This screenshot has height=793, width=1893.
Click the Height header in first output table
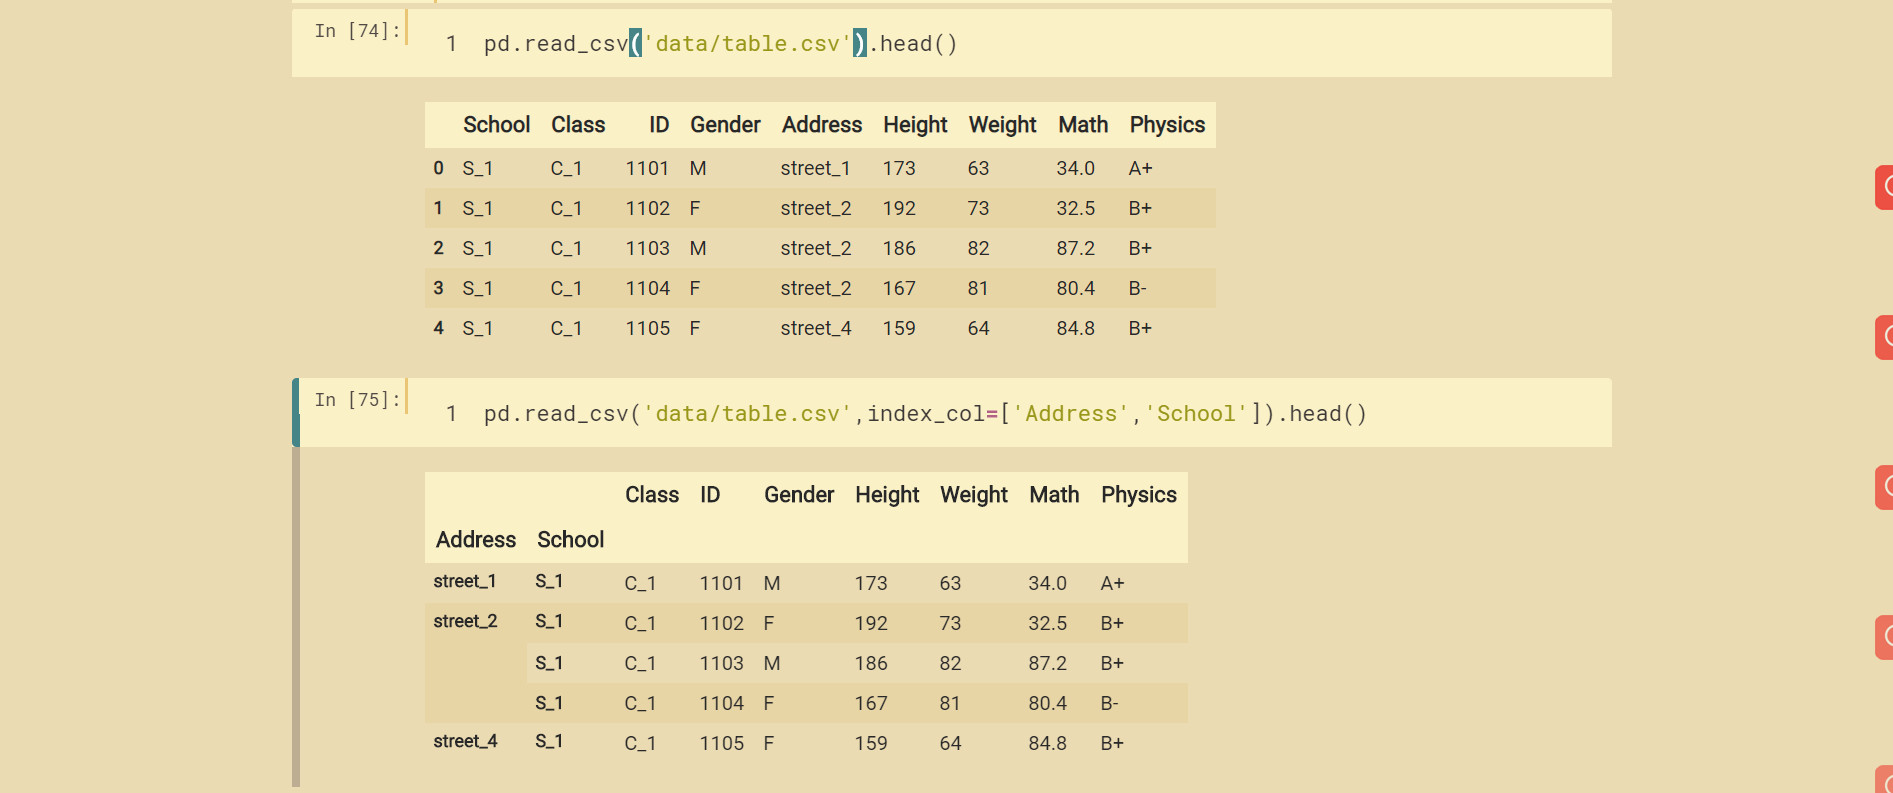click(915, 125)
